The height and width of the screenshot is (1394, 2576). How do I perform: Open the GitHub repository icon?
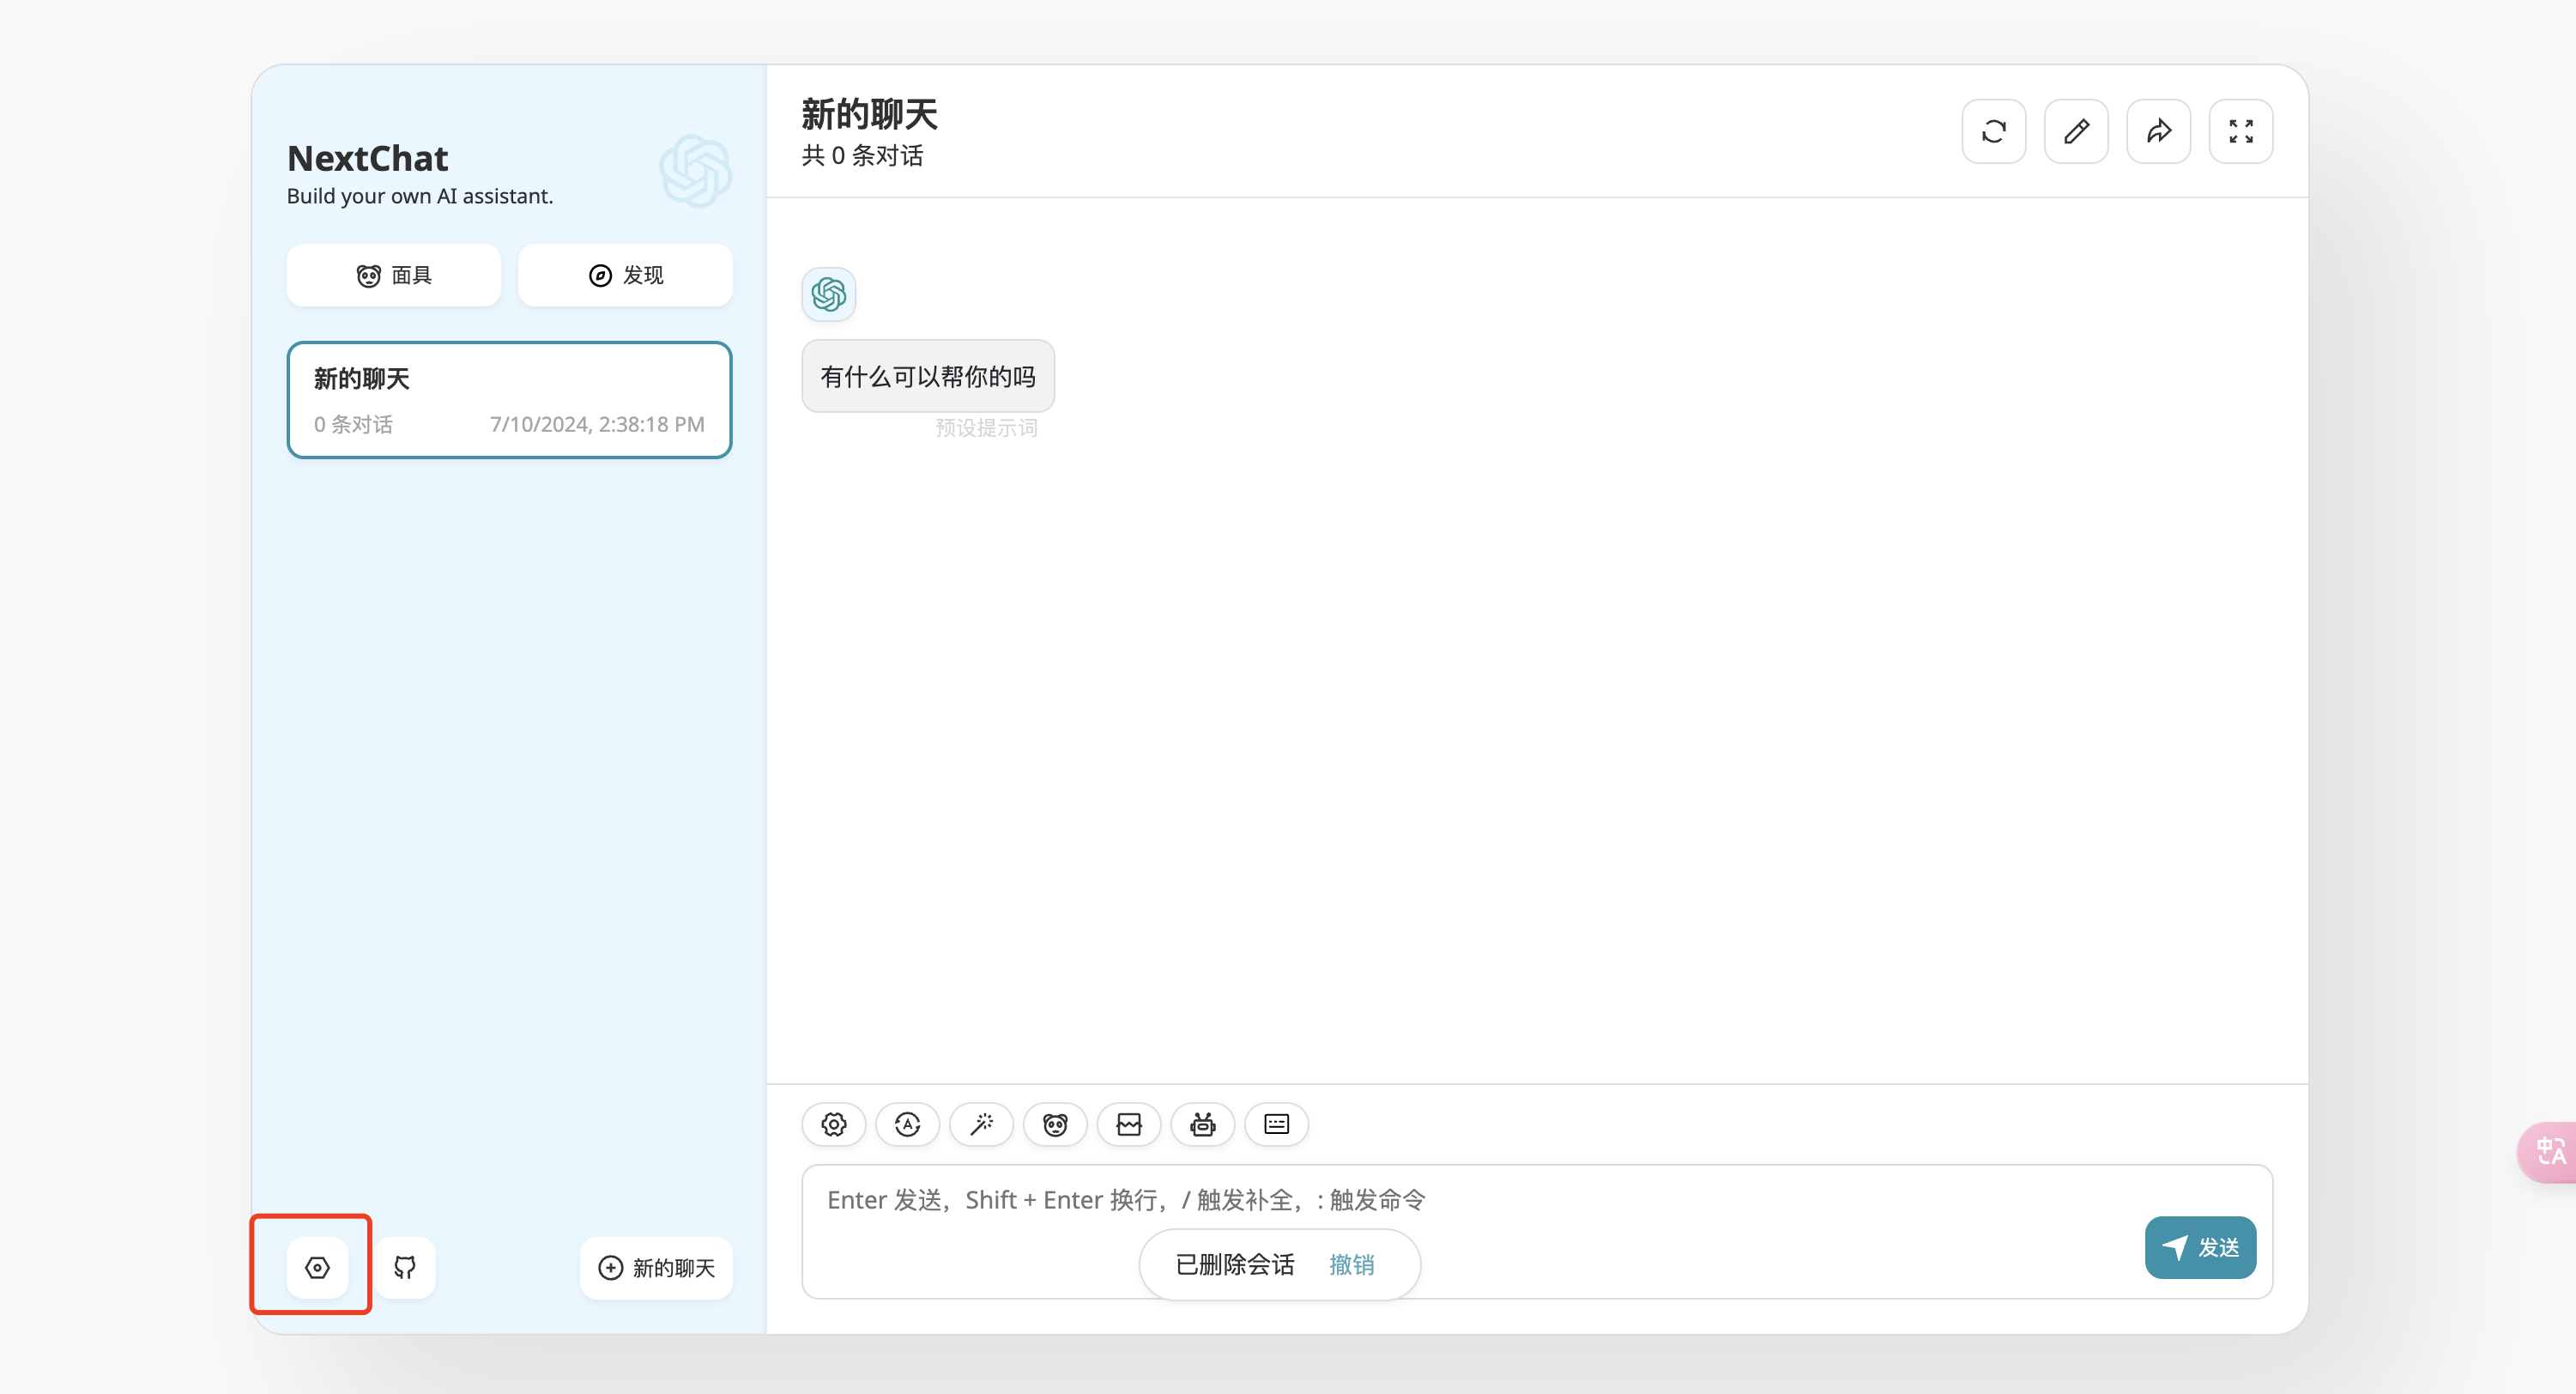point(405,1267)
